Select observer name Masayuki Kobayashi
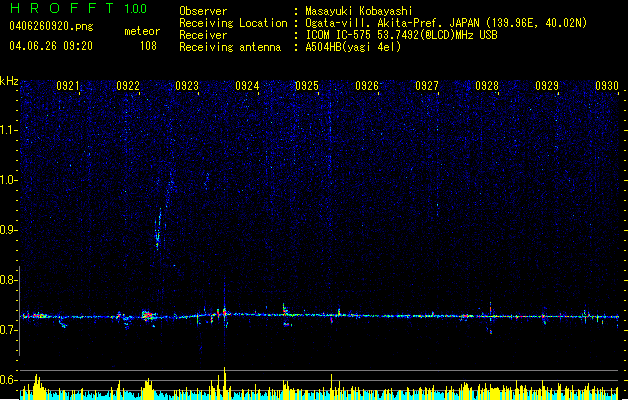The height and width of the screenshot is (400, 629). tap(359, 11)
